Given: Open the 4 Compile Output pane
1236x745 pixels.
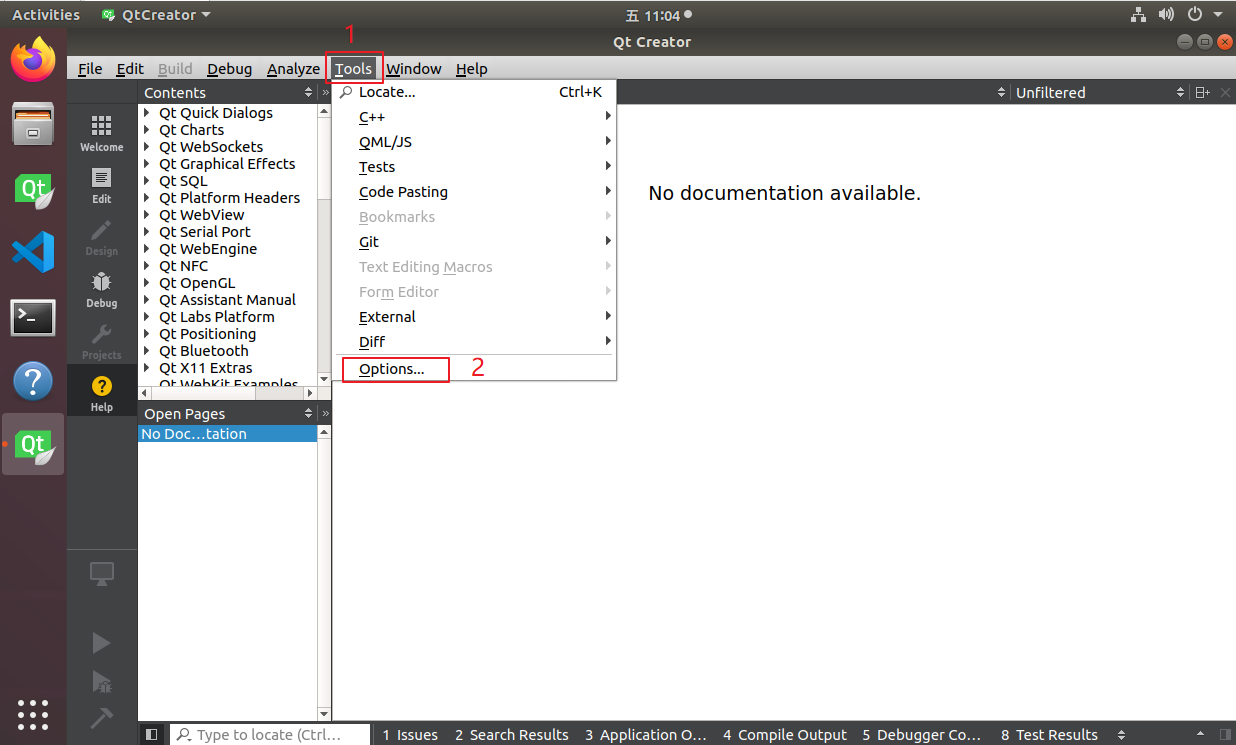Looking at the screenshot, I should click(x=785, y=735).
